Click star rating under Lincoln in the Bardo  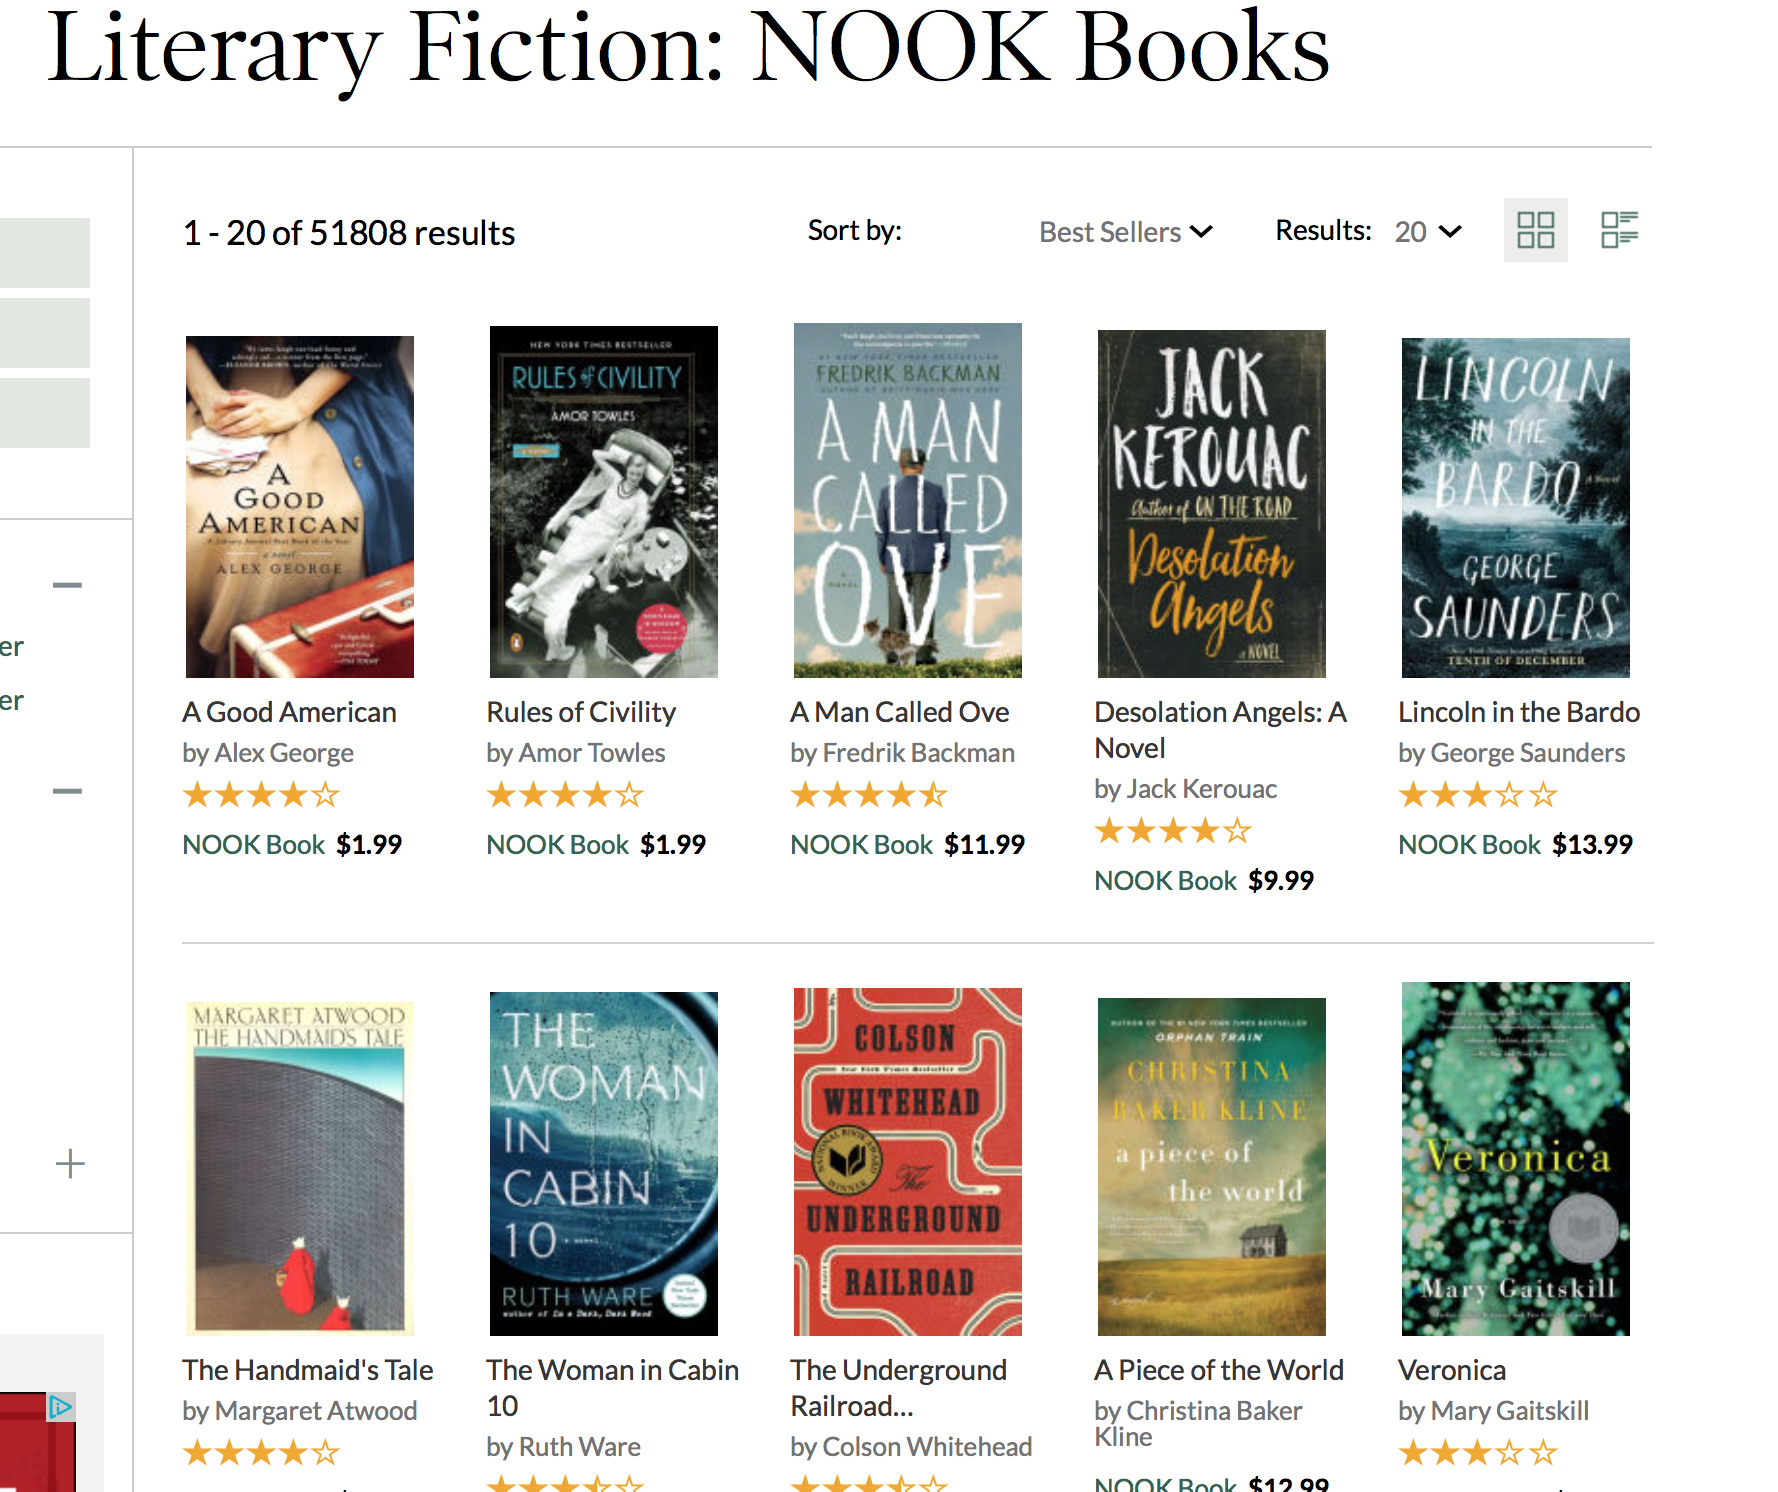click(1478, 796)
